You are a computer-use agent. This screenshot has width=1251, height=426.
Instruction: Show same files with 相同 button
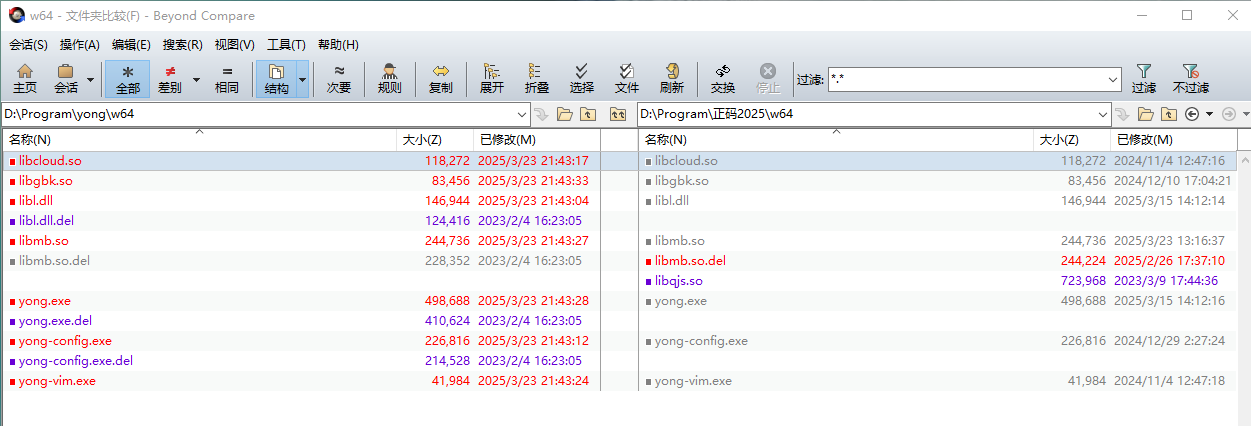pos(227,79)
